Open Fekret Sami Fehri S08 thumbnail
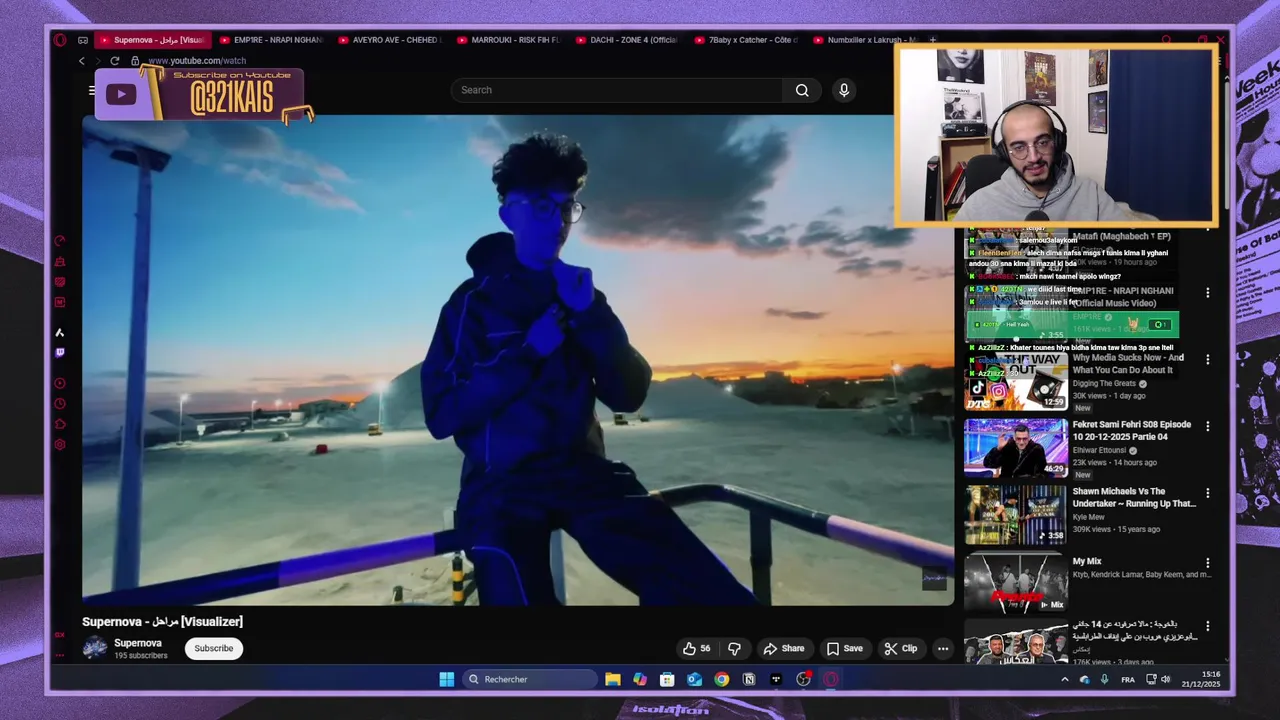Image resolution: width=1280 pixels, height=720 pixels. click(1016, 447)
